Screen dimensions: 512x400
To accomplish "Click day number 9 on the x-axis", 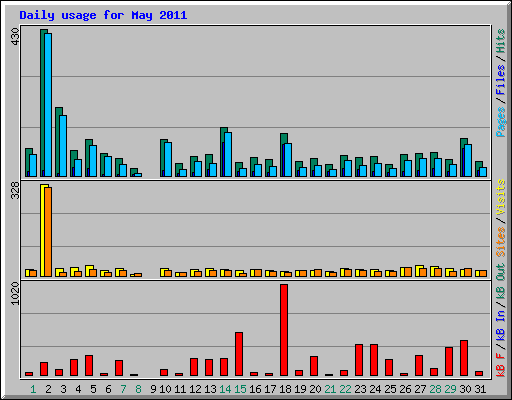I will [153, 389].
